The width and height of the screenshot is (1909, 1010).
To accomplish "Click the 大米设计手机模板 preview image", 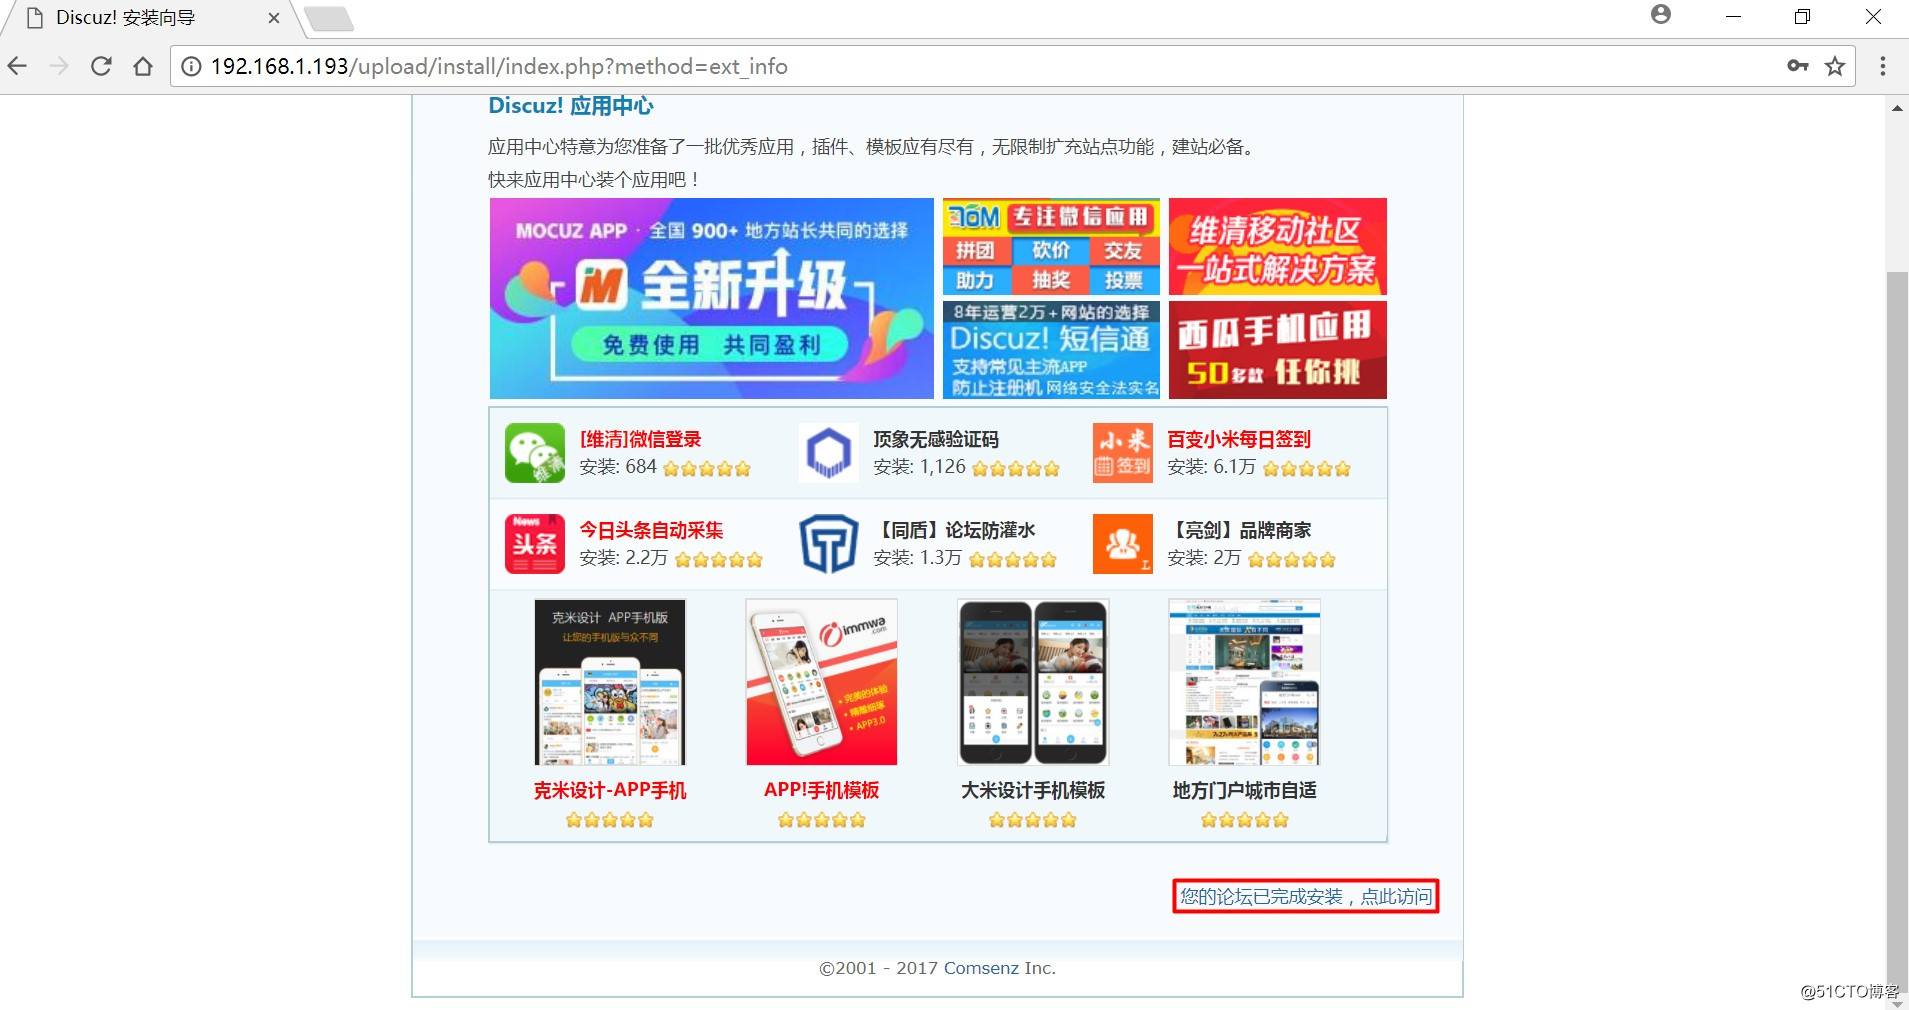I will pyautogui.click(x=1033, y=682).
